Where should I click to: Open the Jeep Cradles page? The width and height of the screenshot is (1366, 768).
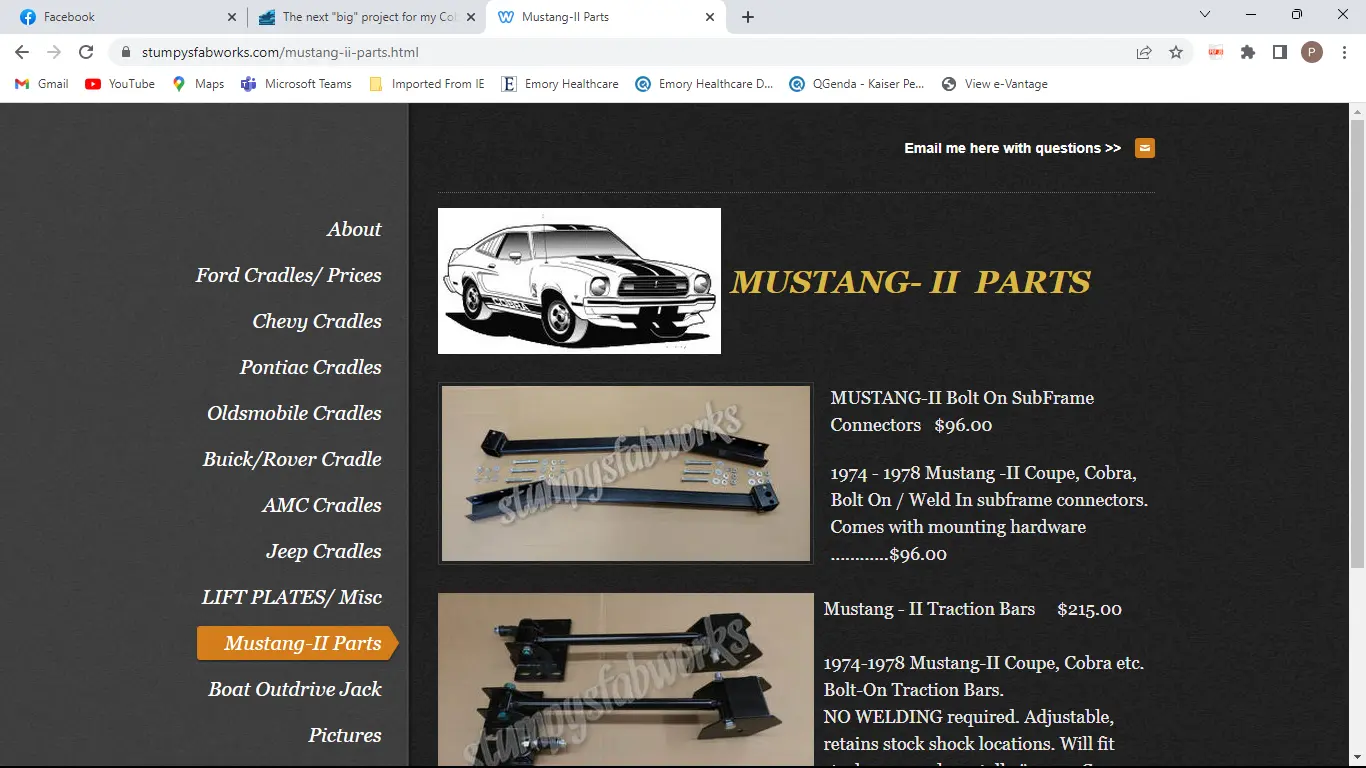[x=323, y=551]
